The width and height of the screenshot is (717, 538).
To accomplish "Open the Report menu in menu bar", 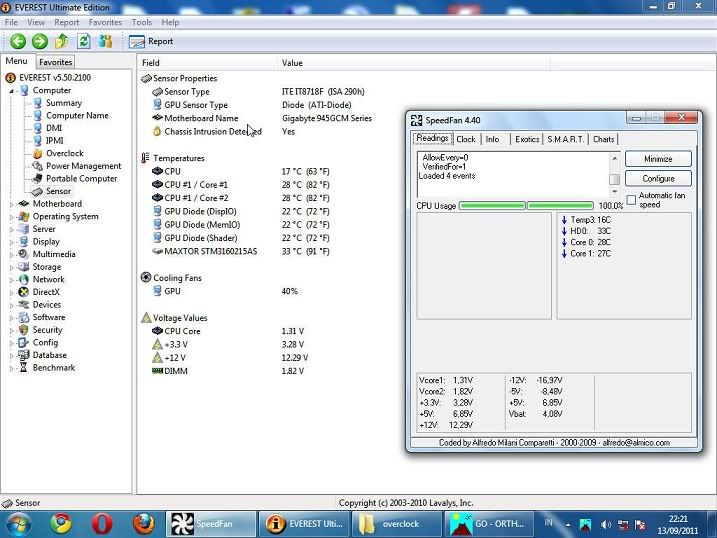I will click(x=67, y=22).
